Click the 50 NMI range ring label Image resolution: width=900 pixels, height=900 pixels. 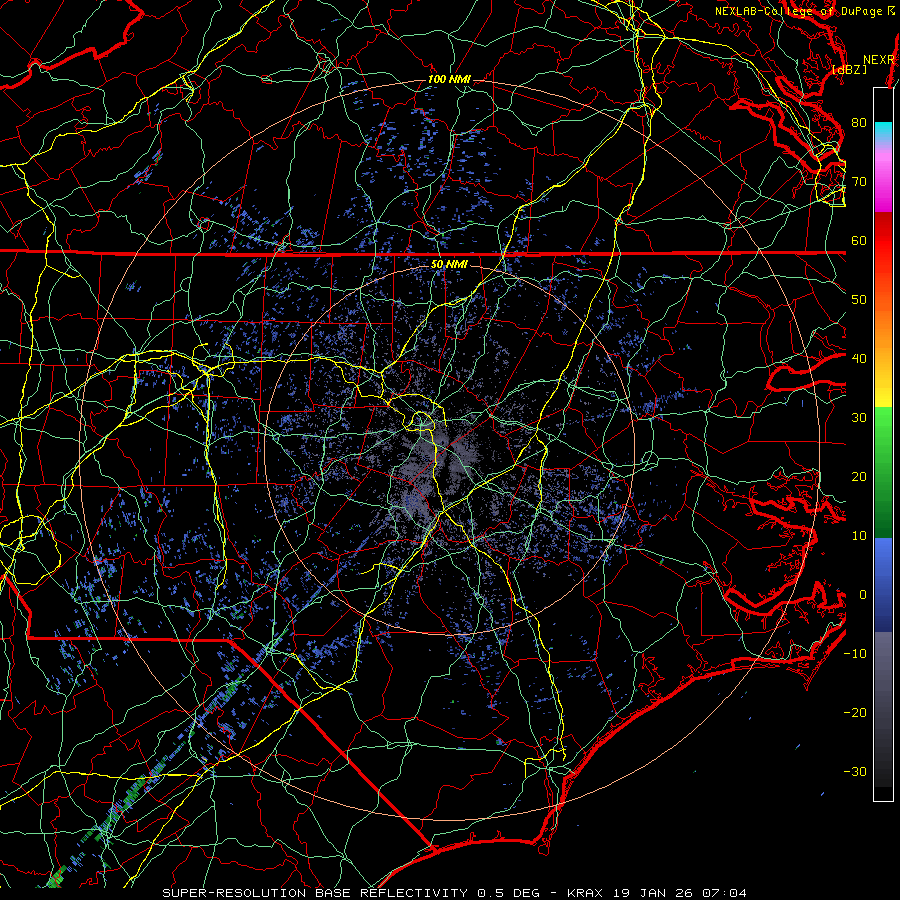coord(449,264)
